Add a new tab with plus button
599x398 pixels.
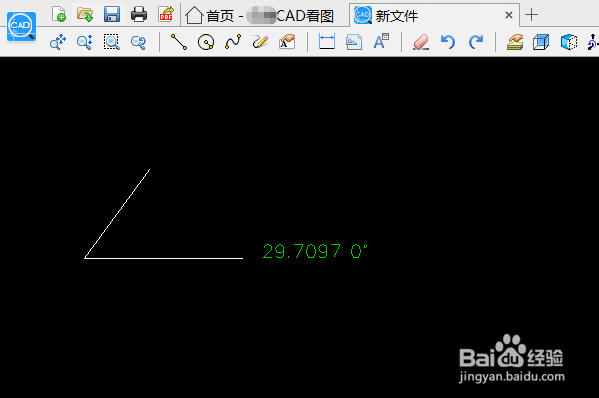coord(531,15)
